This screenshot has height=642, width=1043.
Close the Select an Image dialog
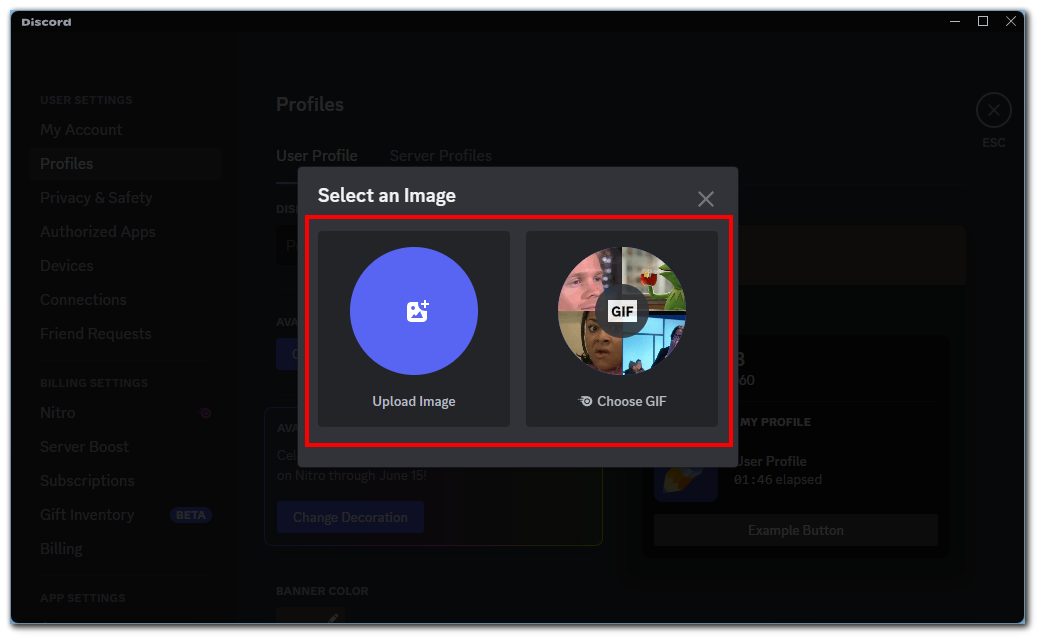(x=706, y=199)
